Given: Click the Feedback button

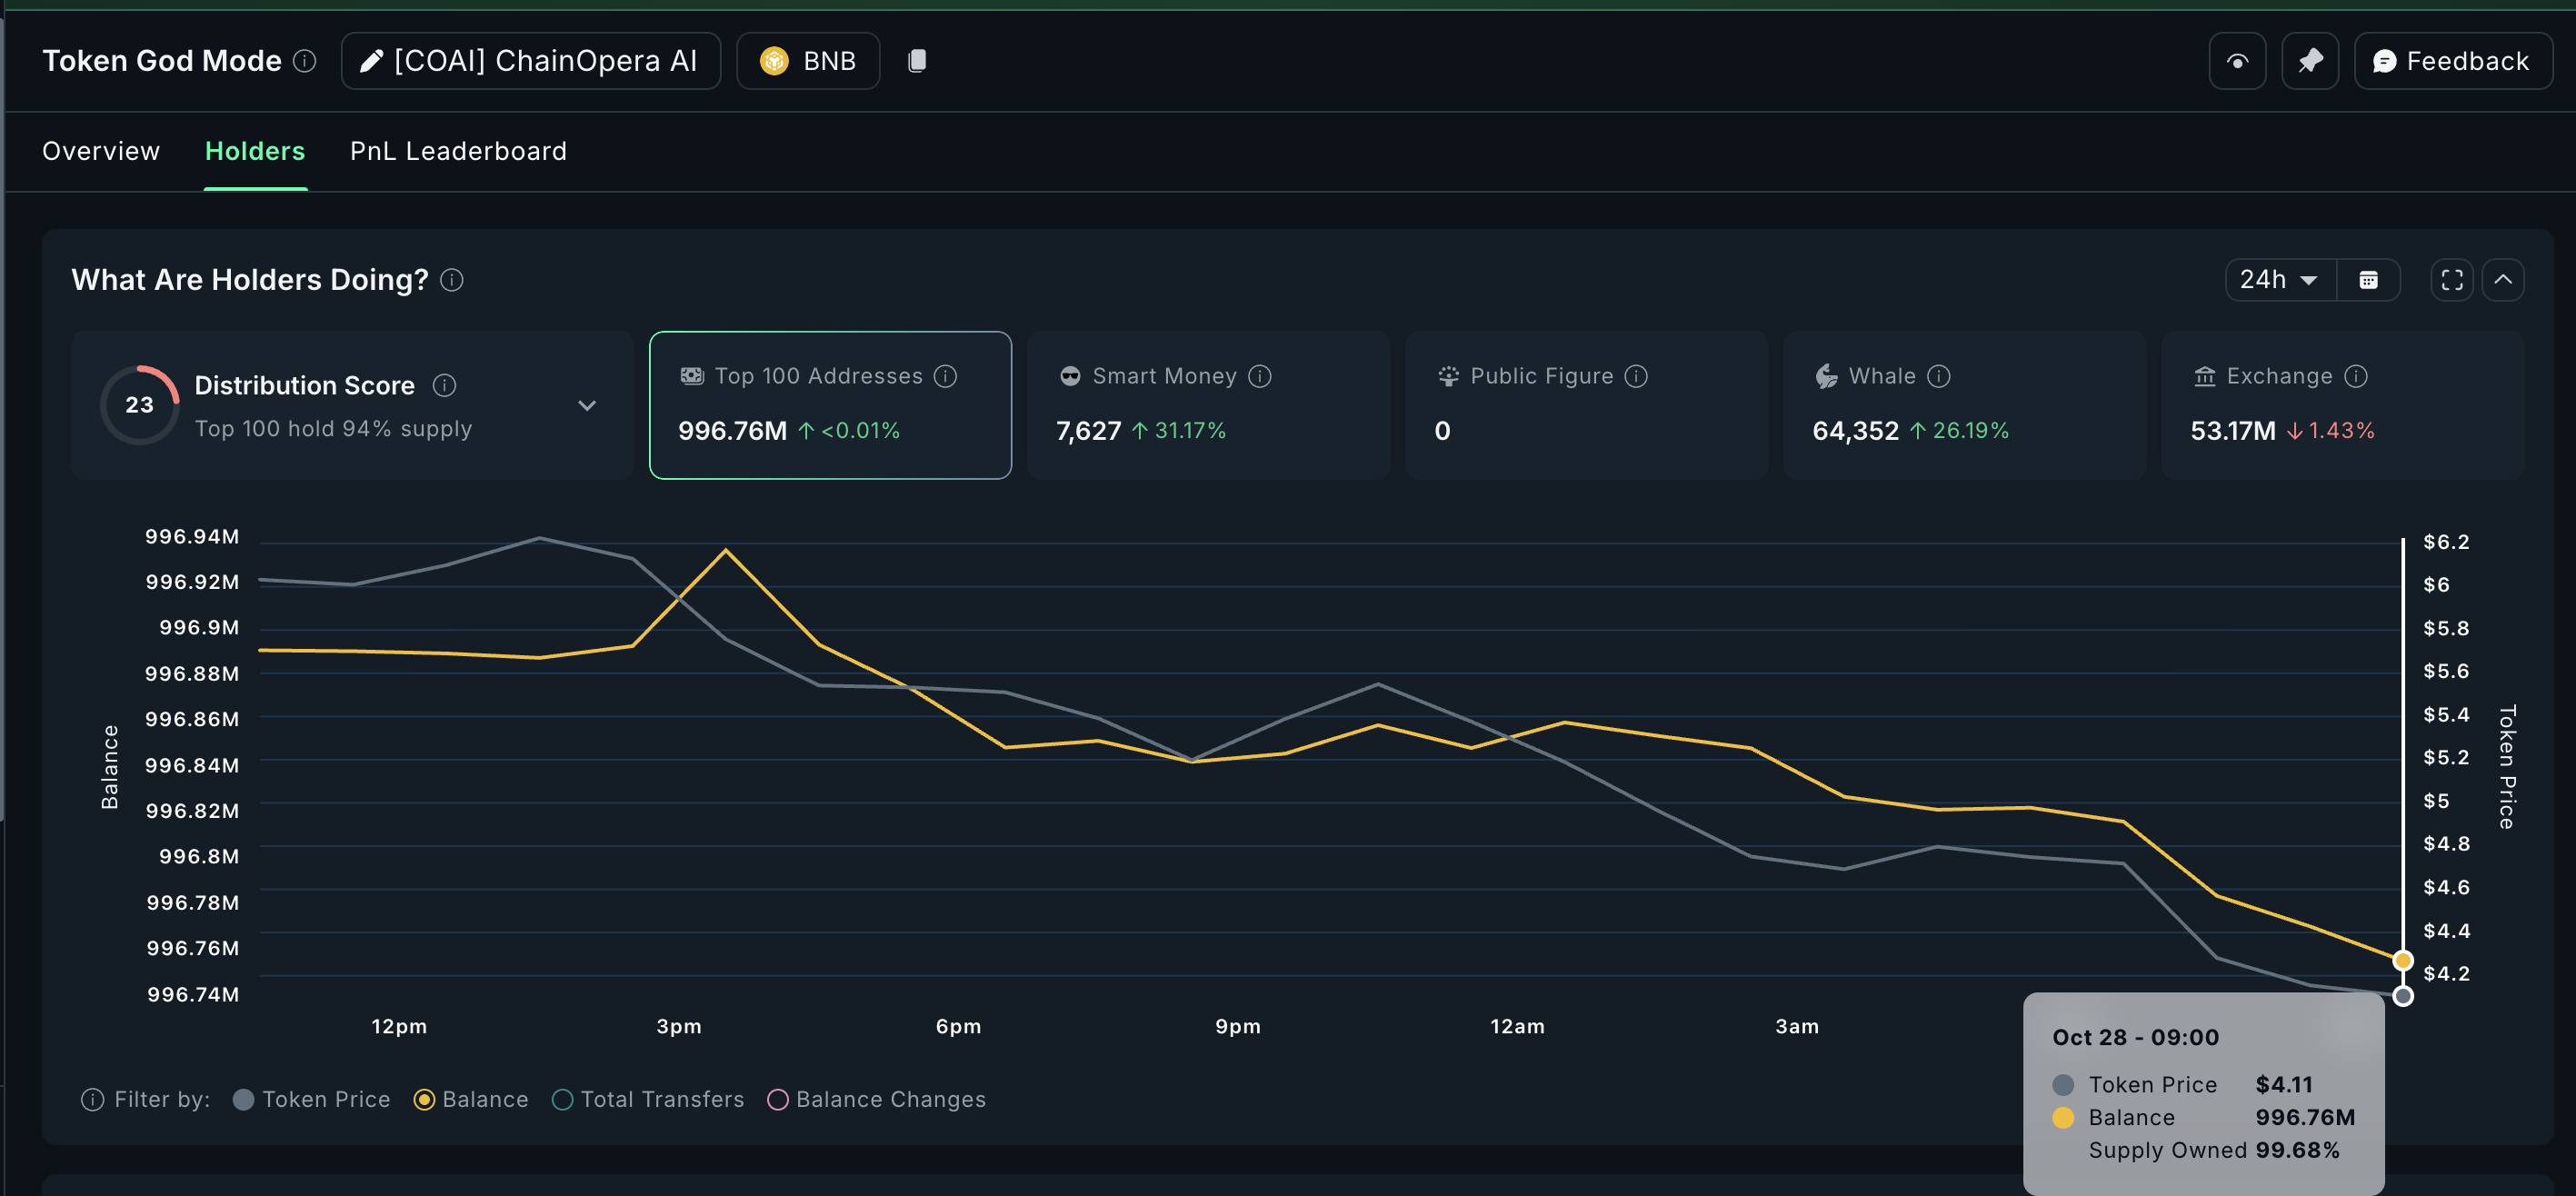Looking at the screenshot, I should tap(2451, 61).
